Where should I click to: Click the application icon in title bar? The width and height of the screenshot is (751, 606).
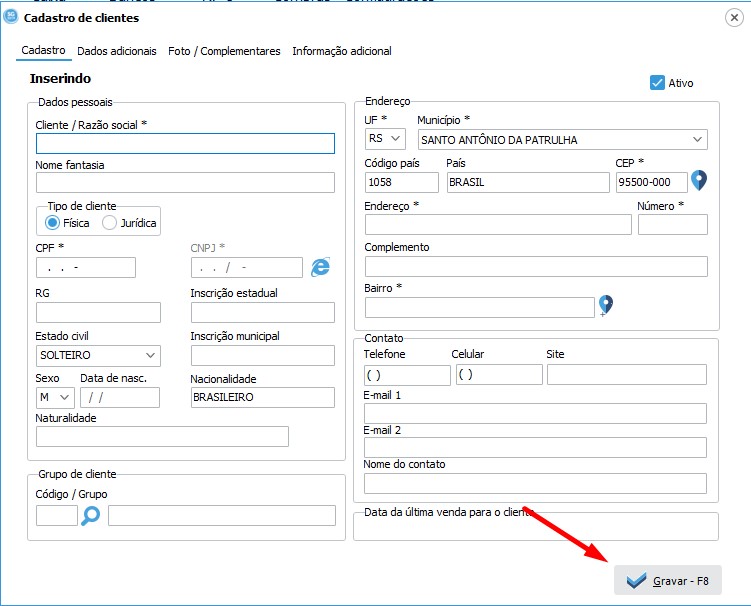[11, 17]
